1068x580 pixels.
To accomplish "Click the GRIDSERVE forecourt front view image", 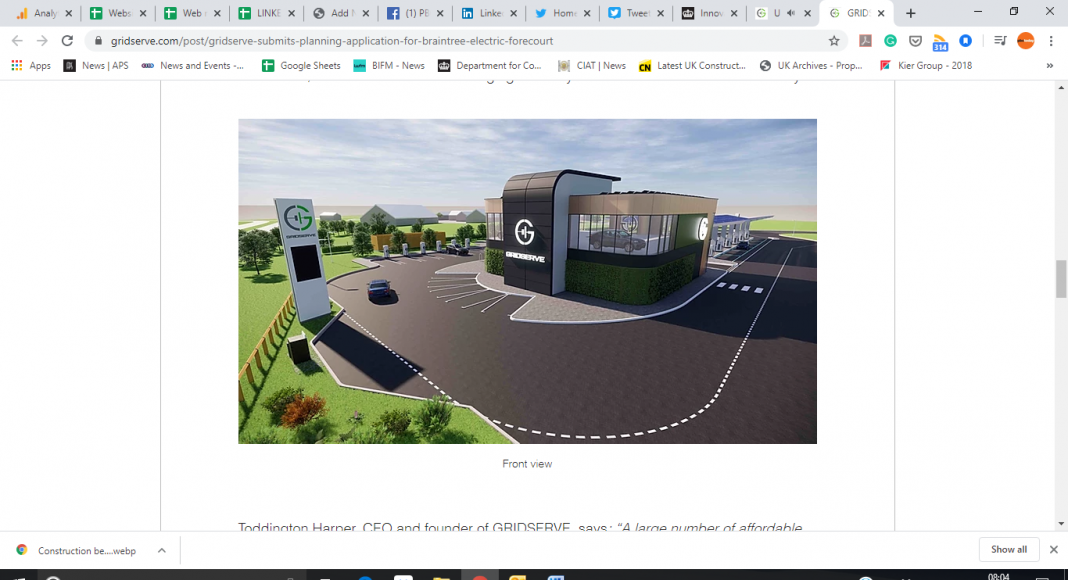I will pos(527,281).
